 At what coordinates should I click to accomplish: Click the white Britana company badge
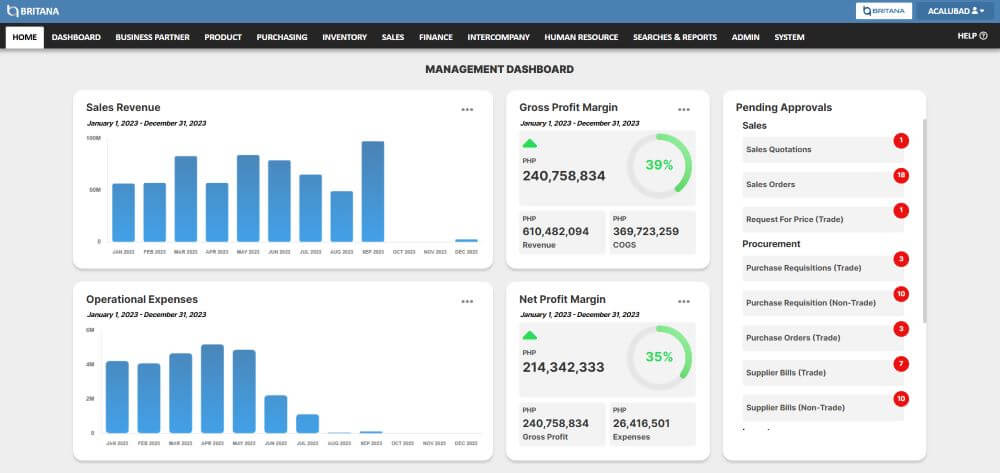[884, 11]
